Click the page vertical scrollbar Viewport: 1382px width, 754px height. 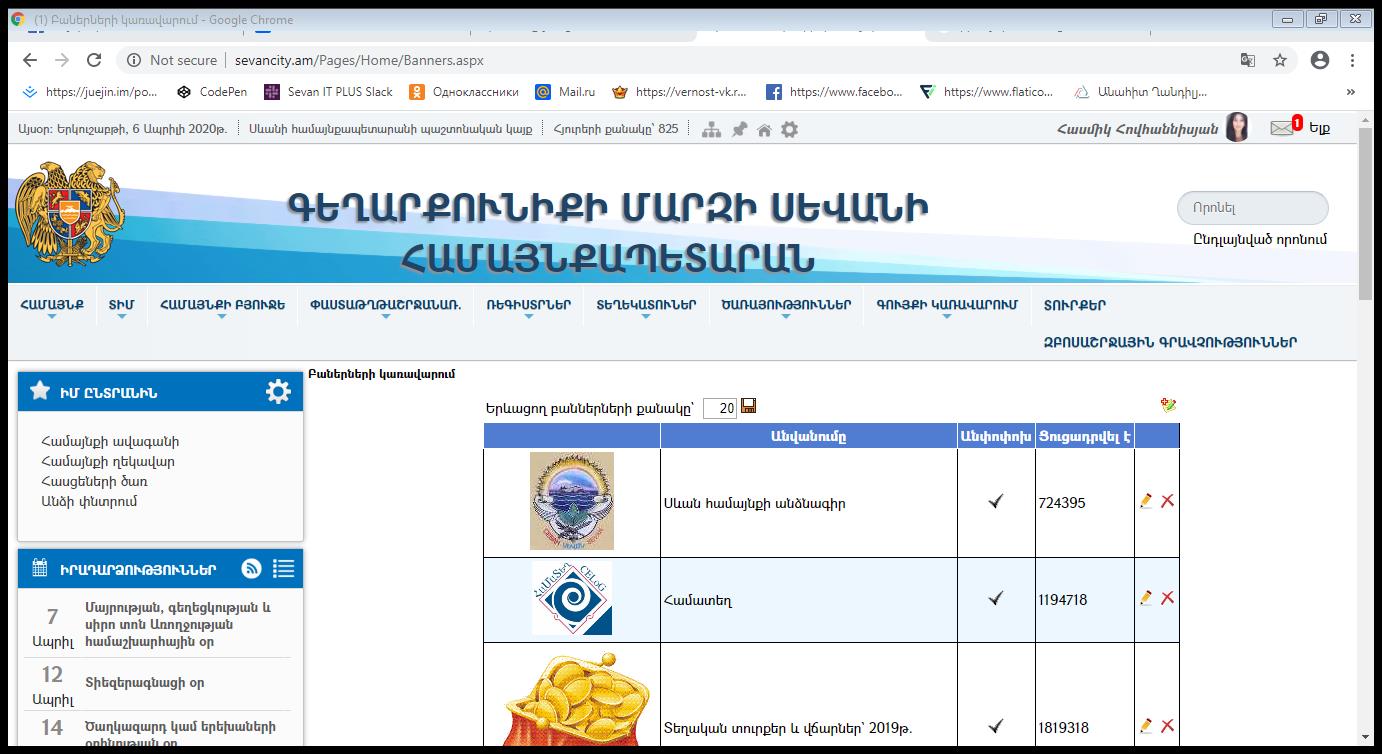point(1365,214)
